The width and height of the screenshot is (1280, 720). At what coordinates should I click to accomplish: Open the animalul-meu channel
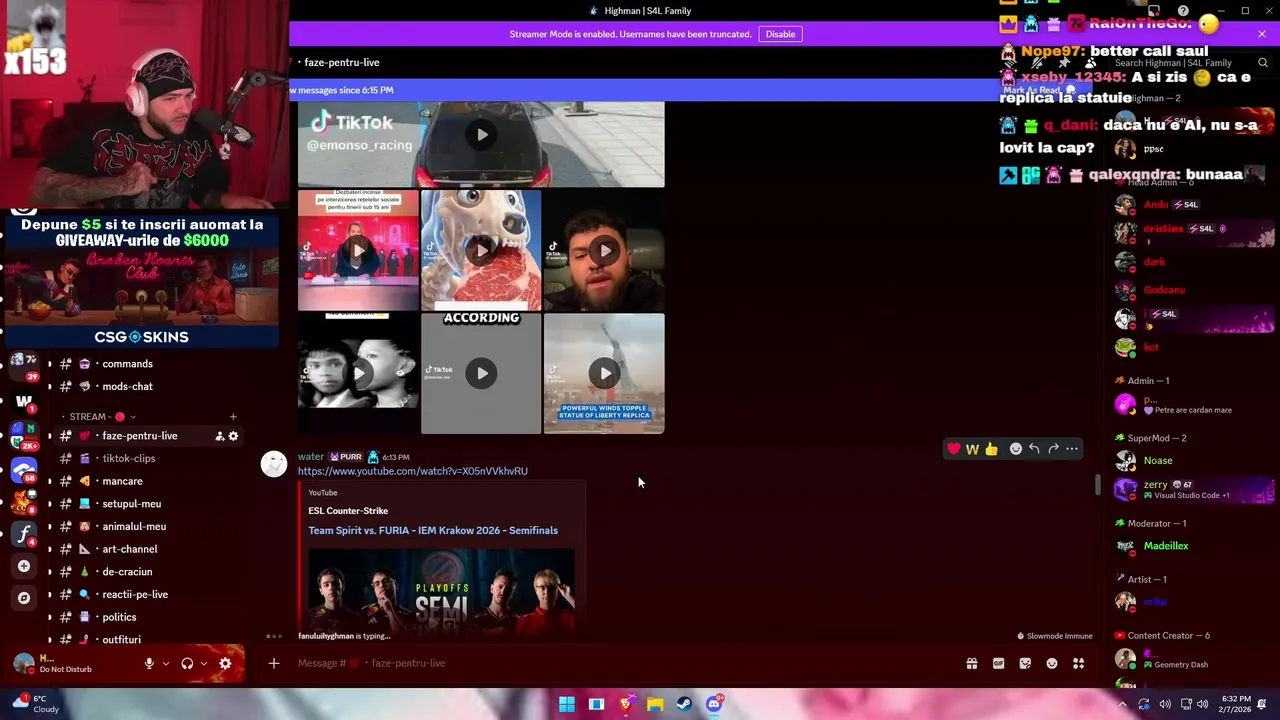pos(134,526)
